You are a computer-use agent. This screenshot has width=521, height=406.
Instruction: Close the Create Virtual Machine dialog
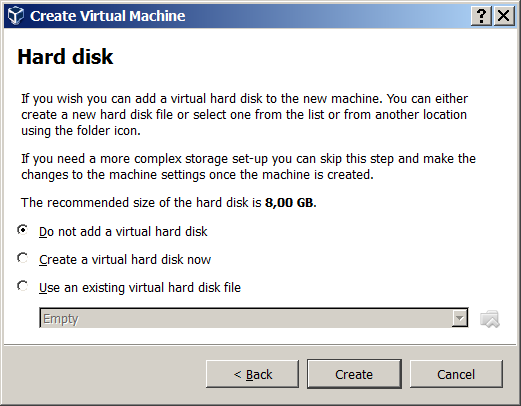[504, 16]
